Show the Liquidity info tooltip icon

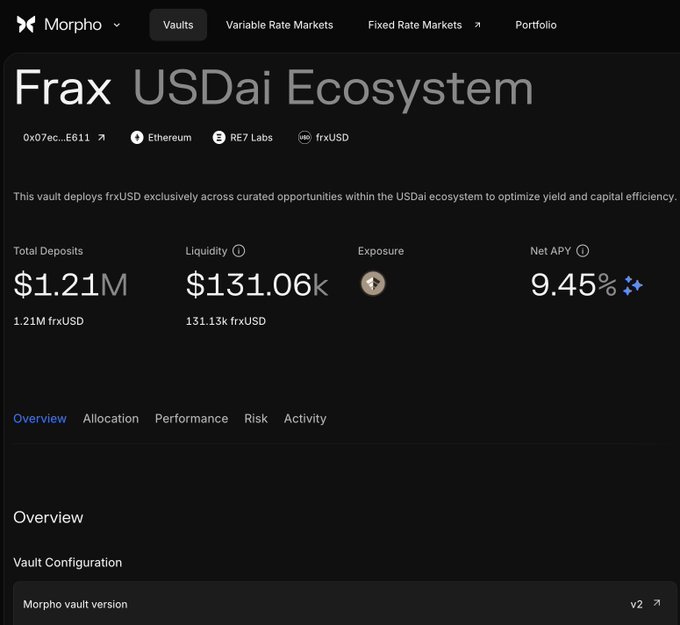pos(239,251)
